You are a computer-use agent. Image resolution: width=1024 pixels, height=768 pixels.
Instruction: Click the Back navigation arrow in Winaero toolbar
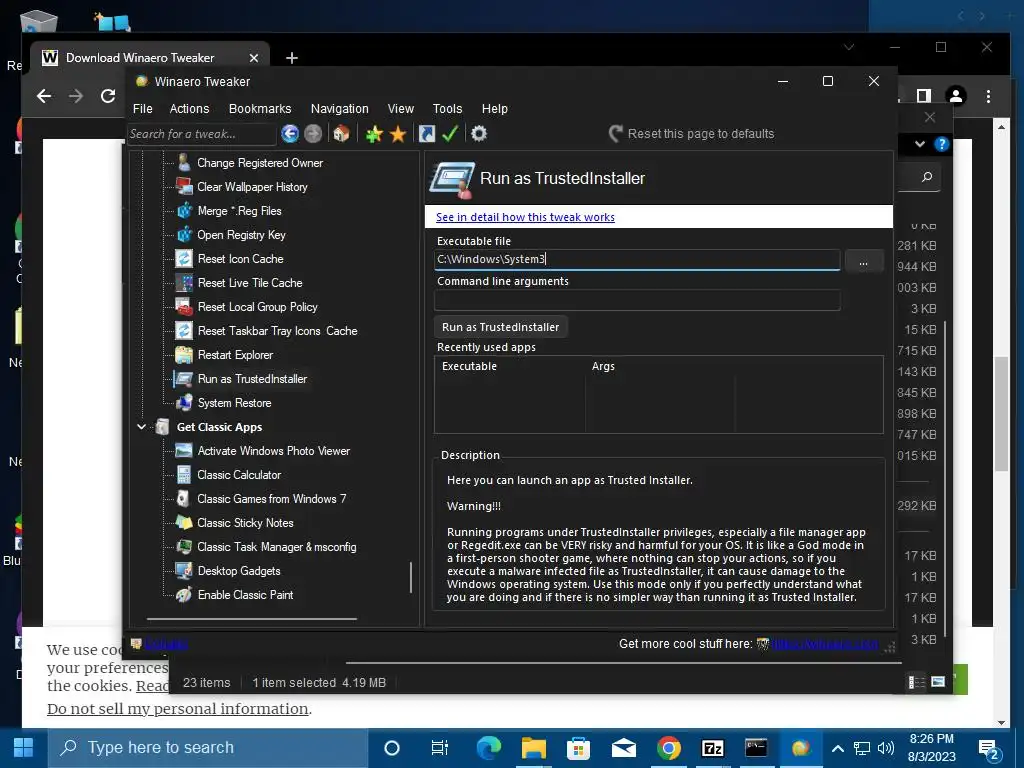click(290, 134)
